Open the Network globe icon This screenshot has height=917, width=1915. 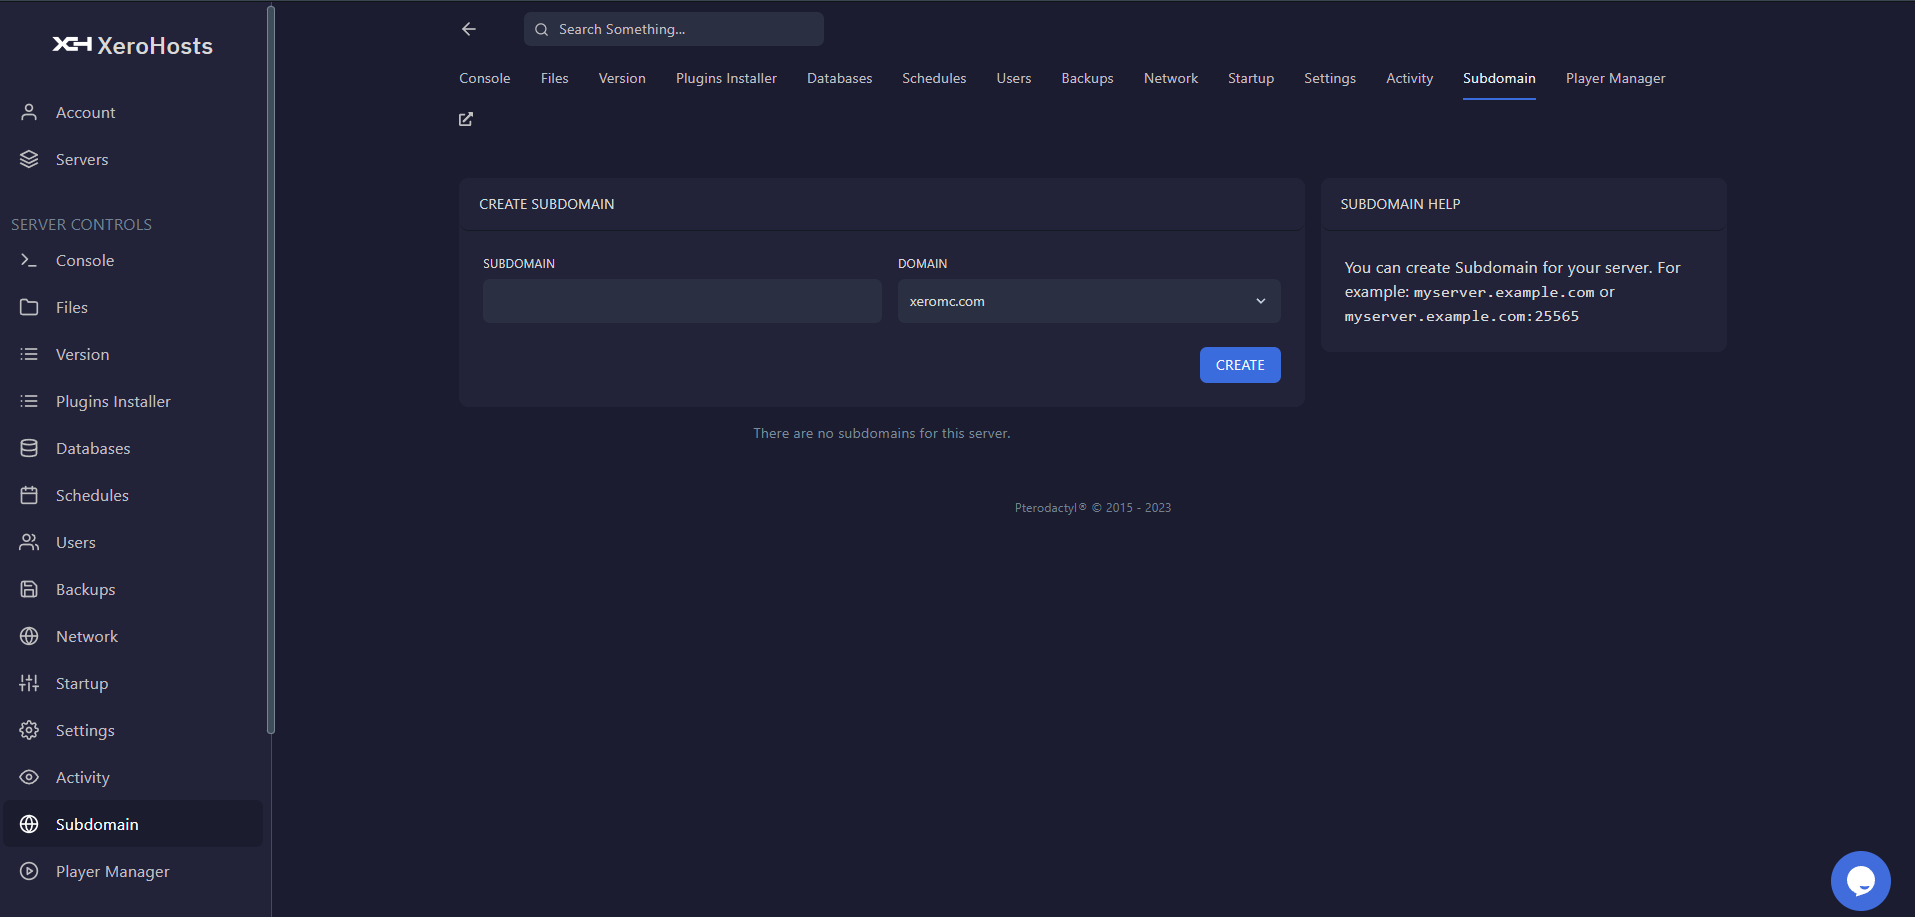(29, 636)
